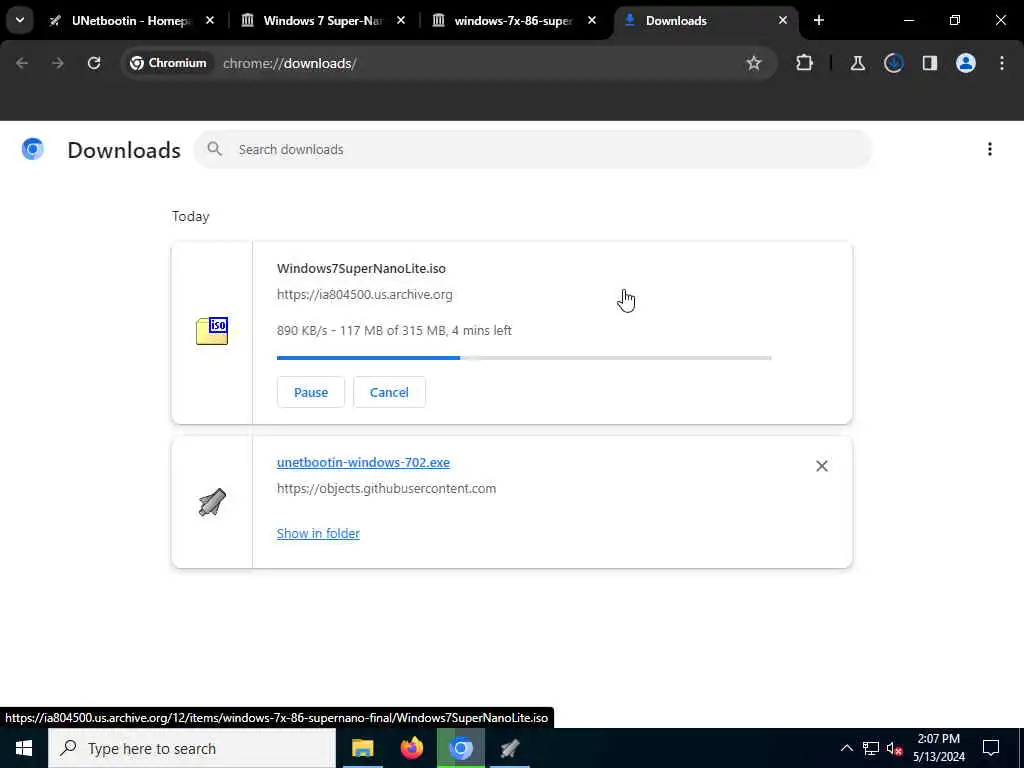Image resolution: width=1024 pixels, height=768 pixels.
Task: Click the Chromium site info chip
Action: point(168,63)
